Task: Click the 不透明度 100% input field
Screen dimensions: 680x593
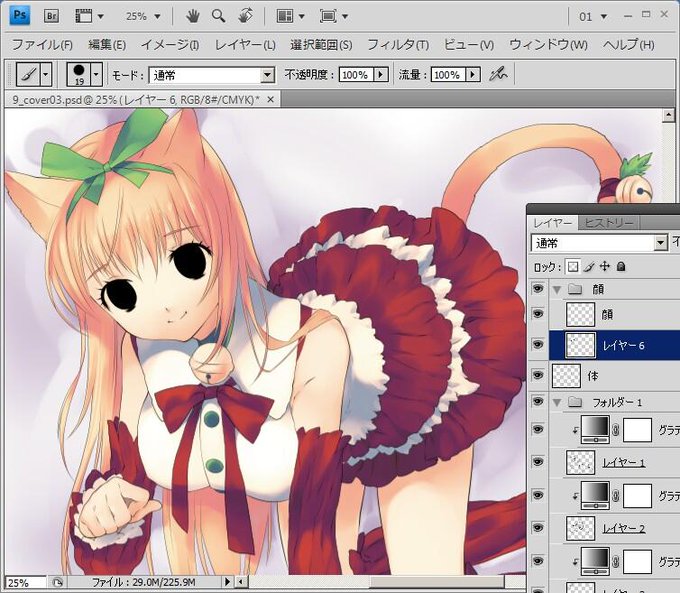Action: click(356, 75)
